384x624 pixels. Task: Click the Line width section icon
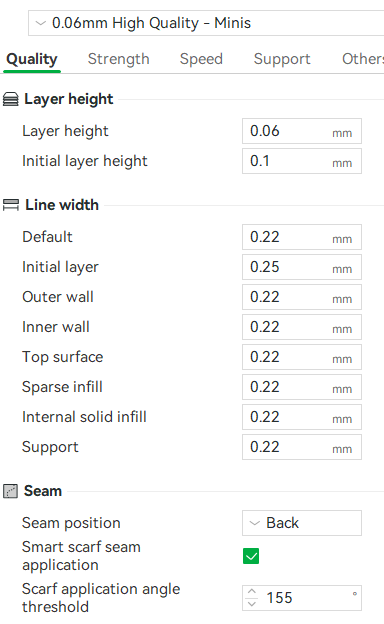(10, 205)
